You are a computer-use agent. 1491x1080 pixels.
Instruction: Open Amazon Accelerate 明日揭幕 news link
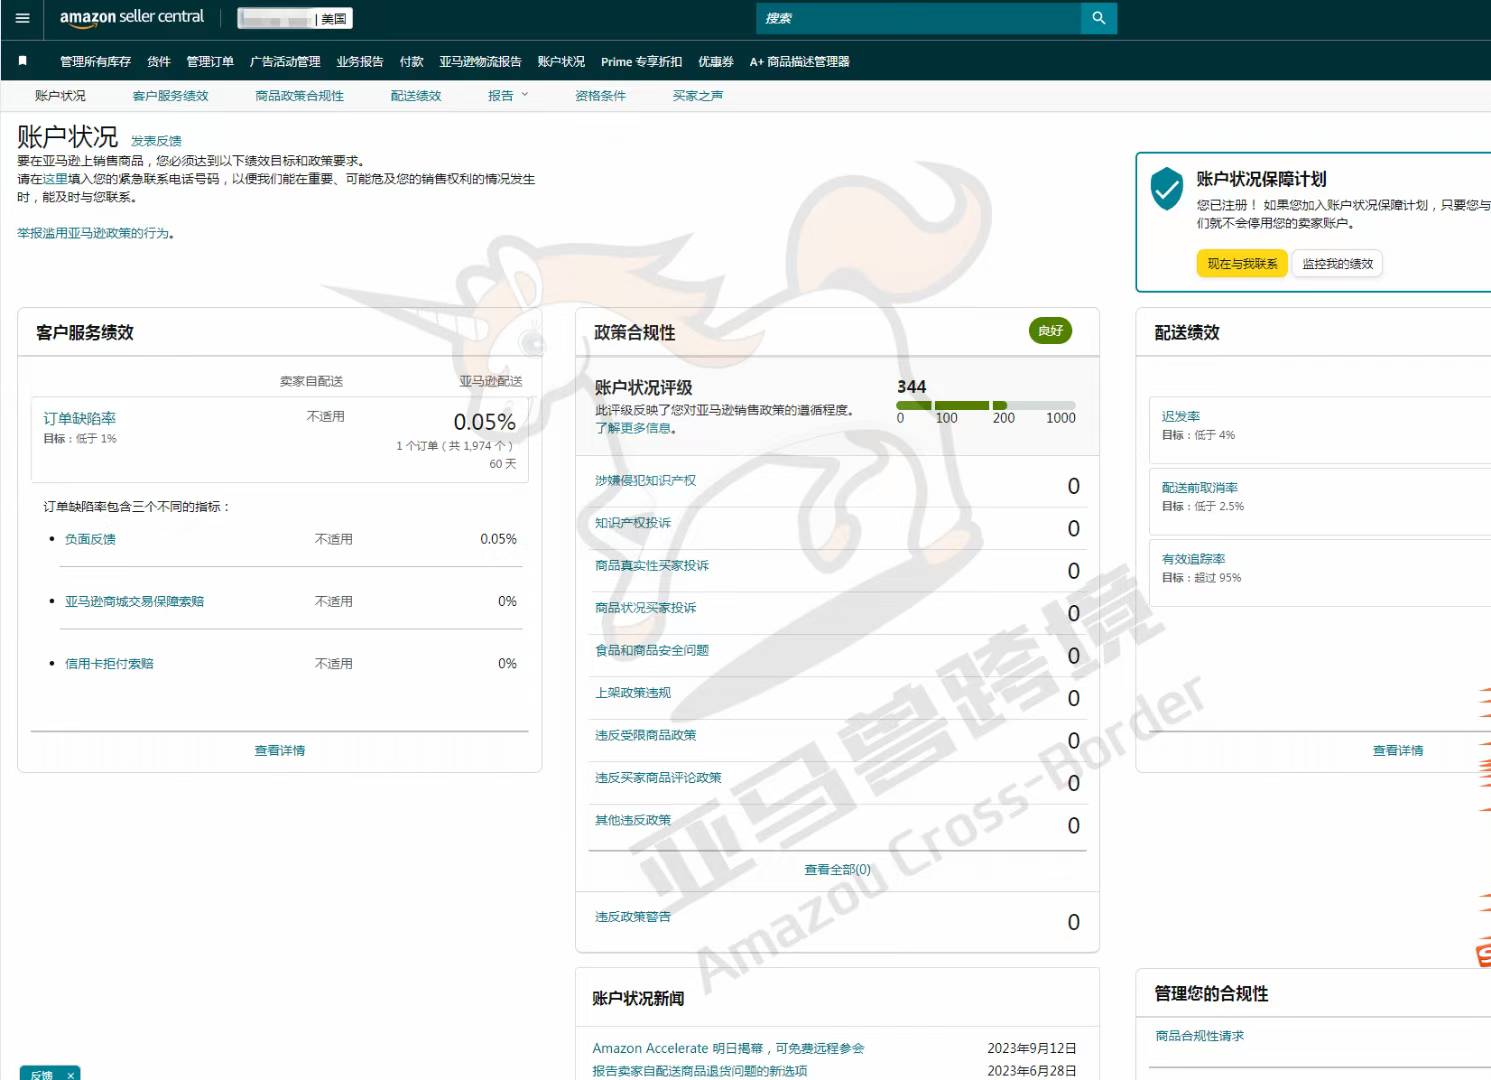(728, 1048)
